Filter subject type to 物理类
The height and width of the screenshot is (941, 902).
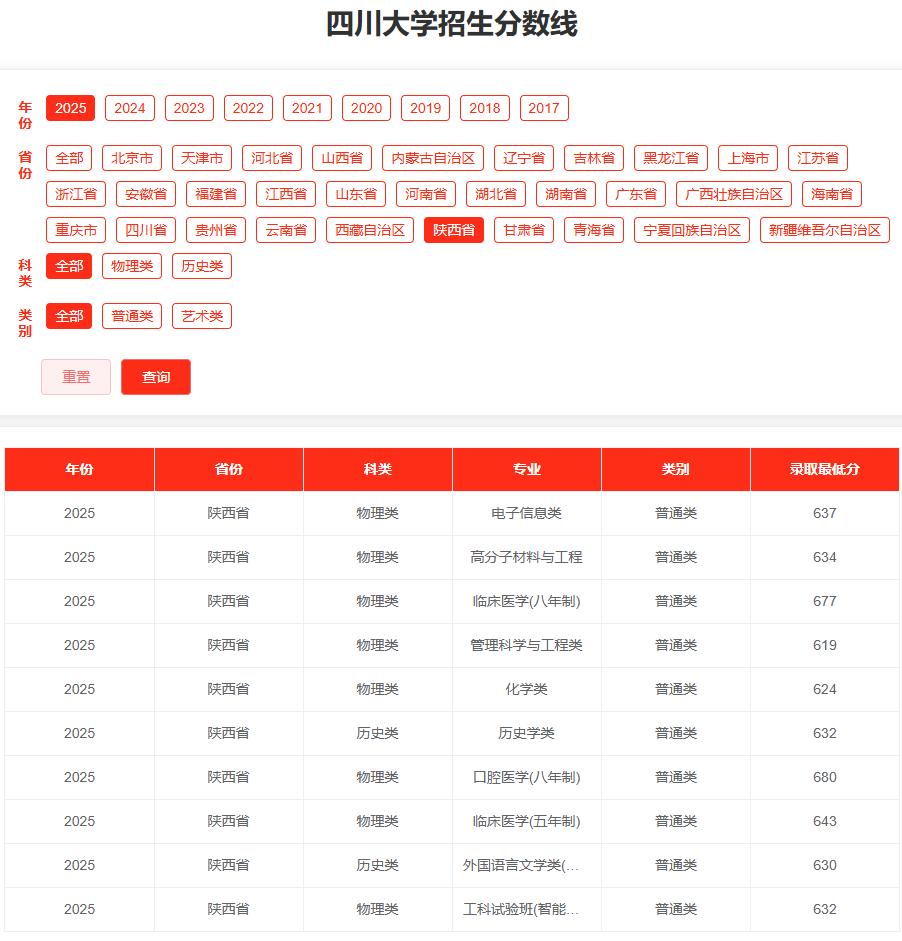coord(132,266)
